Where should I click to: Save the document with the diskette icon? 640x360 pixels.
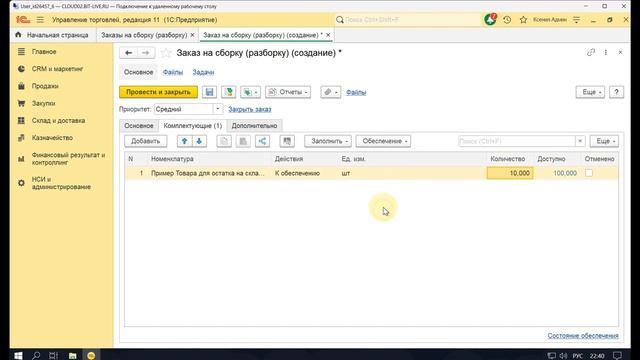(209, 92)
